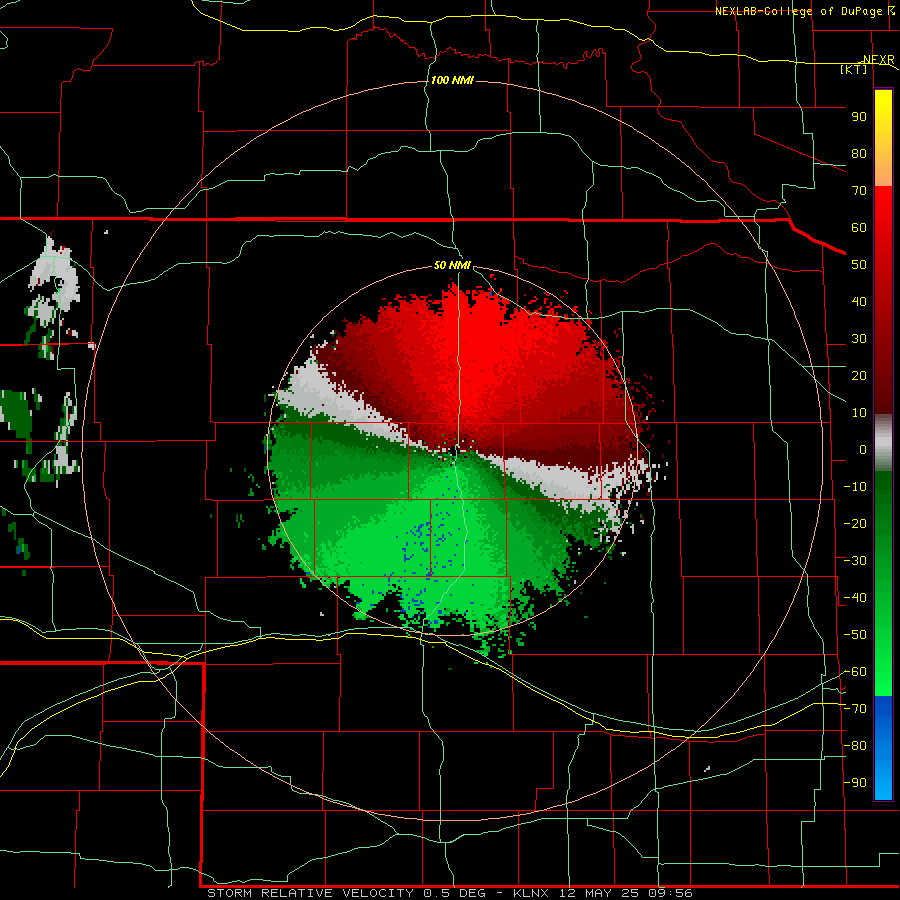Click the -70 knot scale value
The width and height of the screenshot is (900, 900).
coord(855,709)
